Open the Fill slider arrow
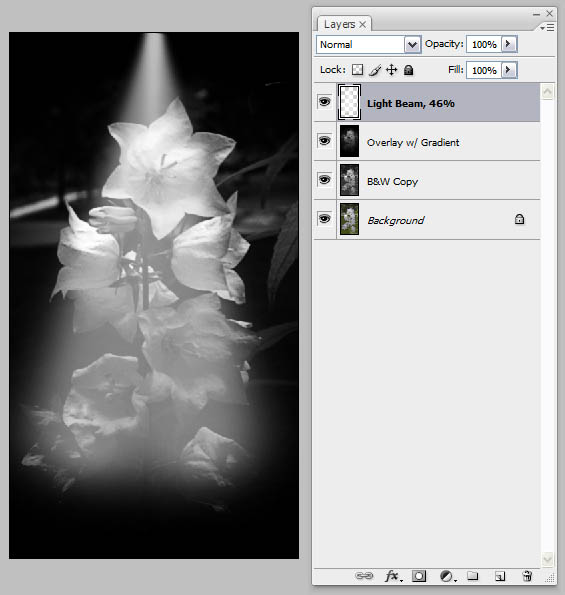Image resolution: width=565 pixels, height=595 pixels. pos(509,70)
